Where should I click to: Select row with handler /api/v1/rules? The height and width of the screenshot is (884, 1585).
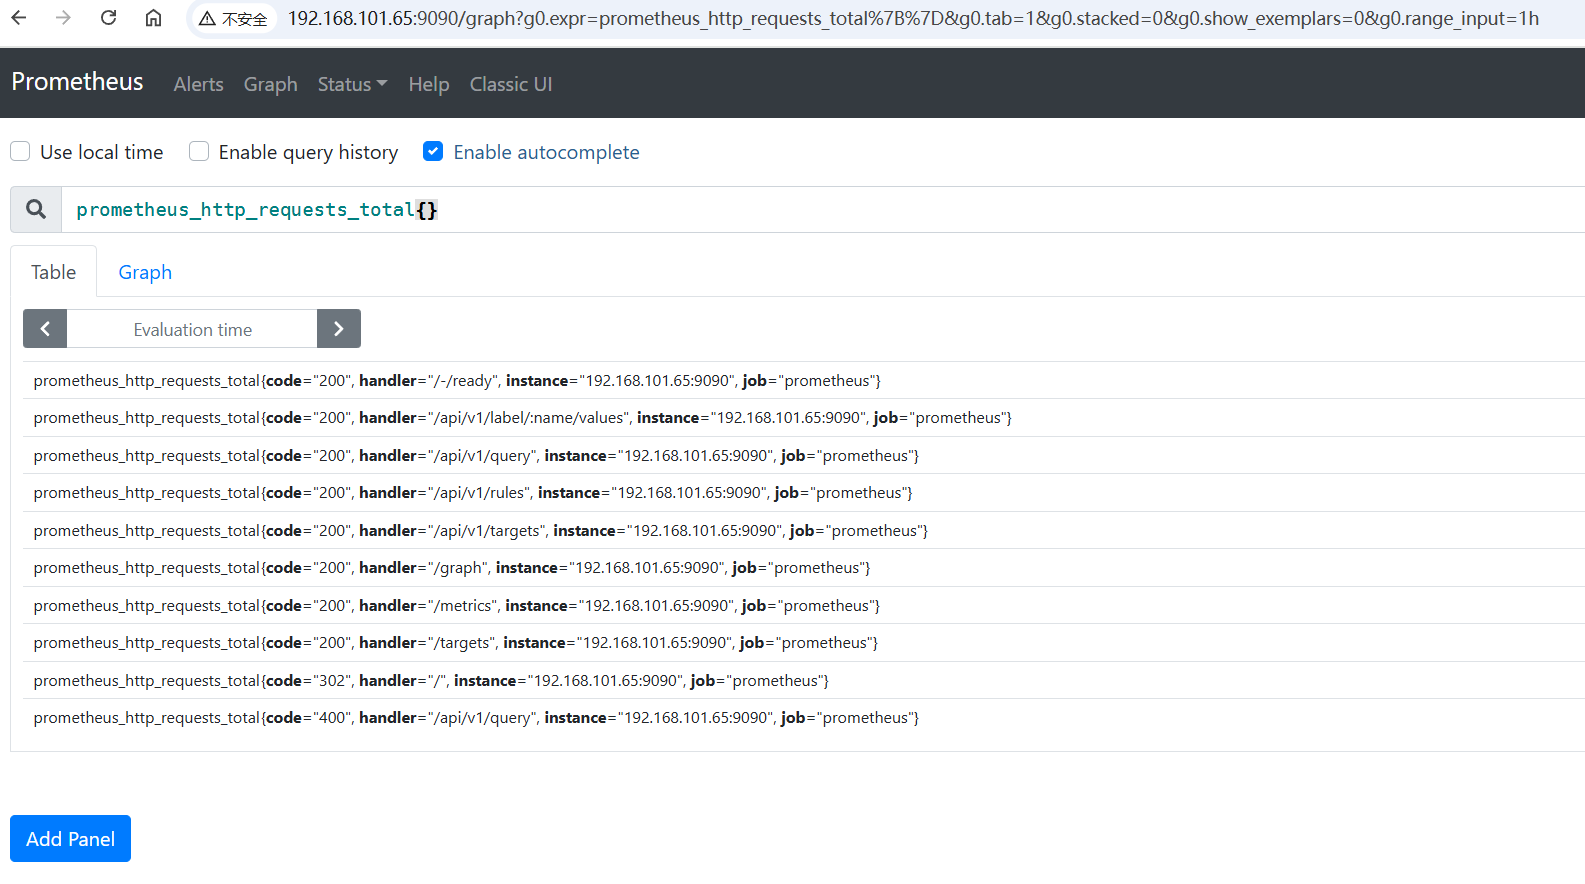804,493
